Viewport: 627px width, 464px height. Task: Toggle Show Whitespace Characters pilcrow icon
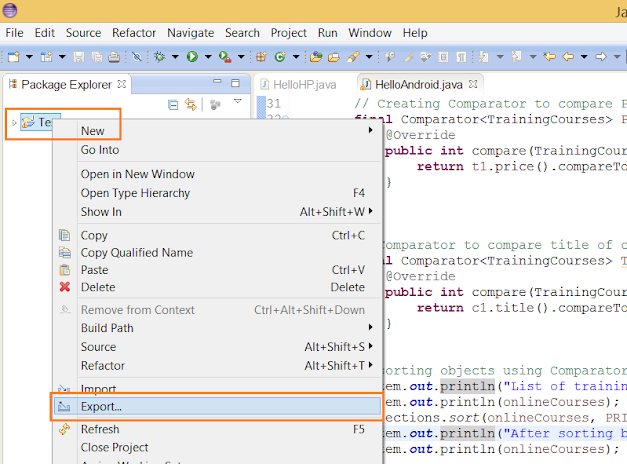461,57
